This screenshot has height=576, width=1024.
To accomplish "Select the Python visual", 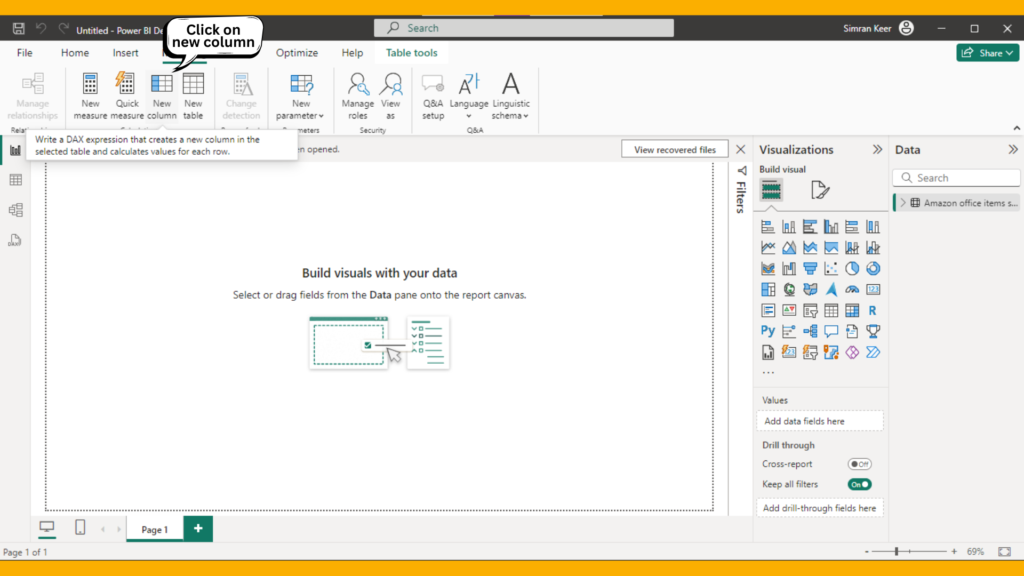I will point(768,331).
